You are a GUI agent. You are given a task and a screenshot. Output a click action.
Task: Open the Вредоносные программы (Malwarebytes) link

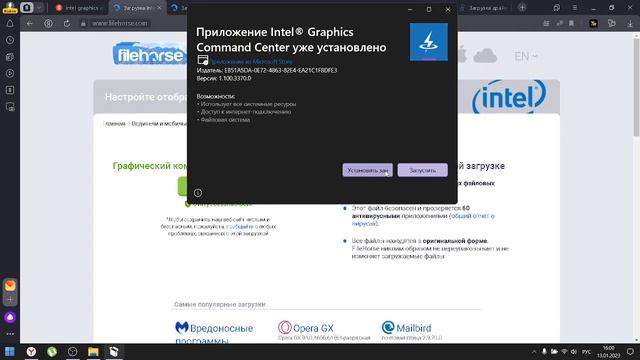point(214,334)
